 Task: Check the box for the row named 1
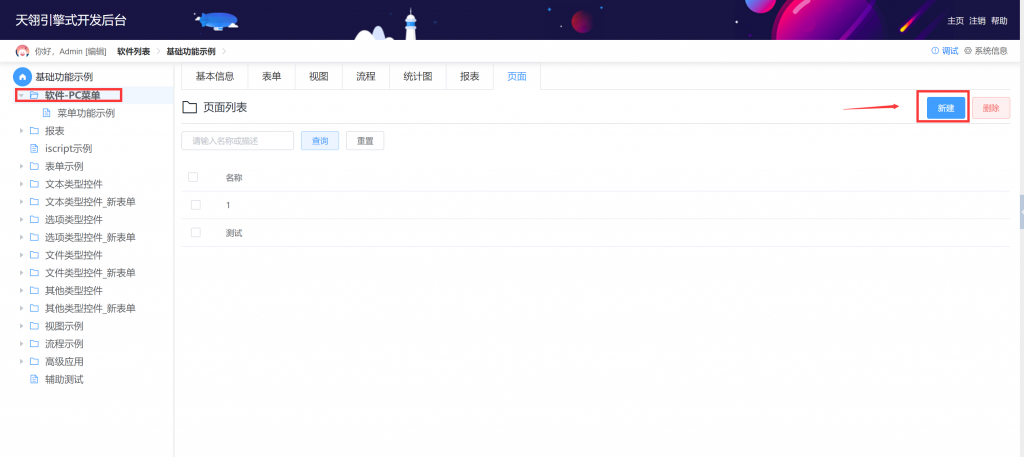pos(196,205)
